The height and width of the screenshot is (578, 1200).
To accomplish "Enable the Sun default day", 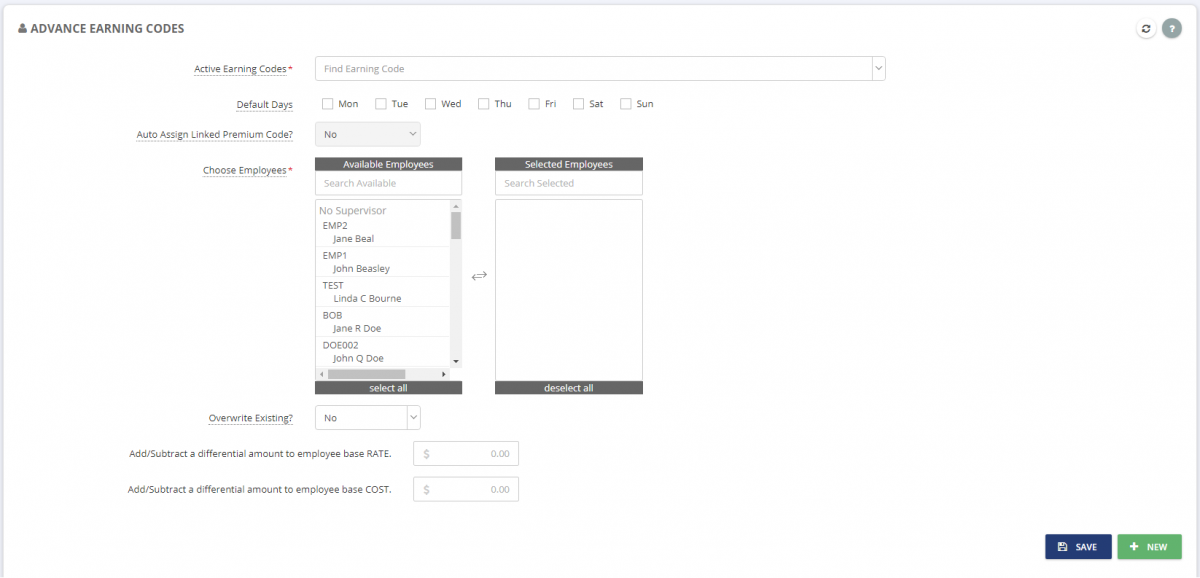I will click(x=626, y=103).
